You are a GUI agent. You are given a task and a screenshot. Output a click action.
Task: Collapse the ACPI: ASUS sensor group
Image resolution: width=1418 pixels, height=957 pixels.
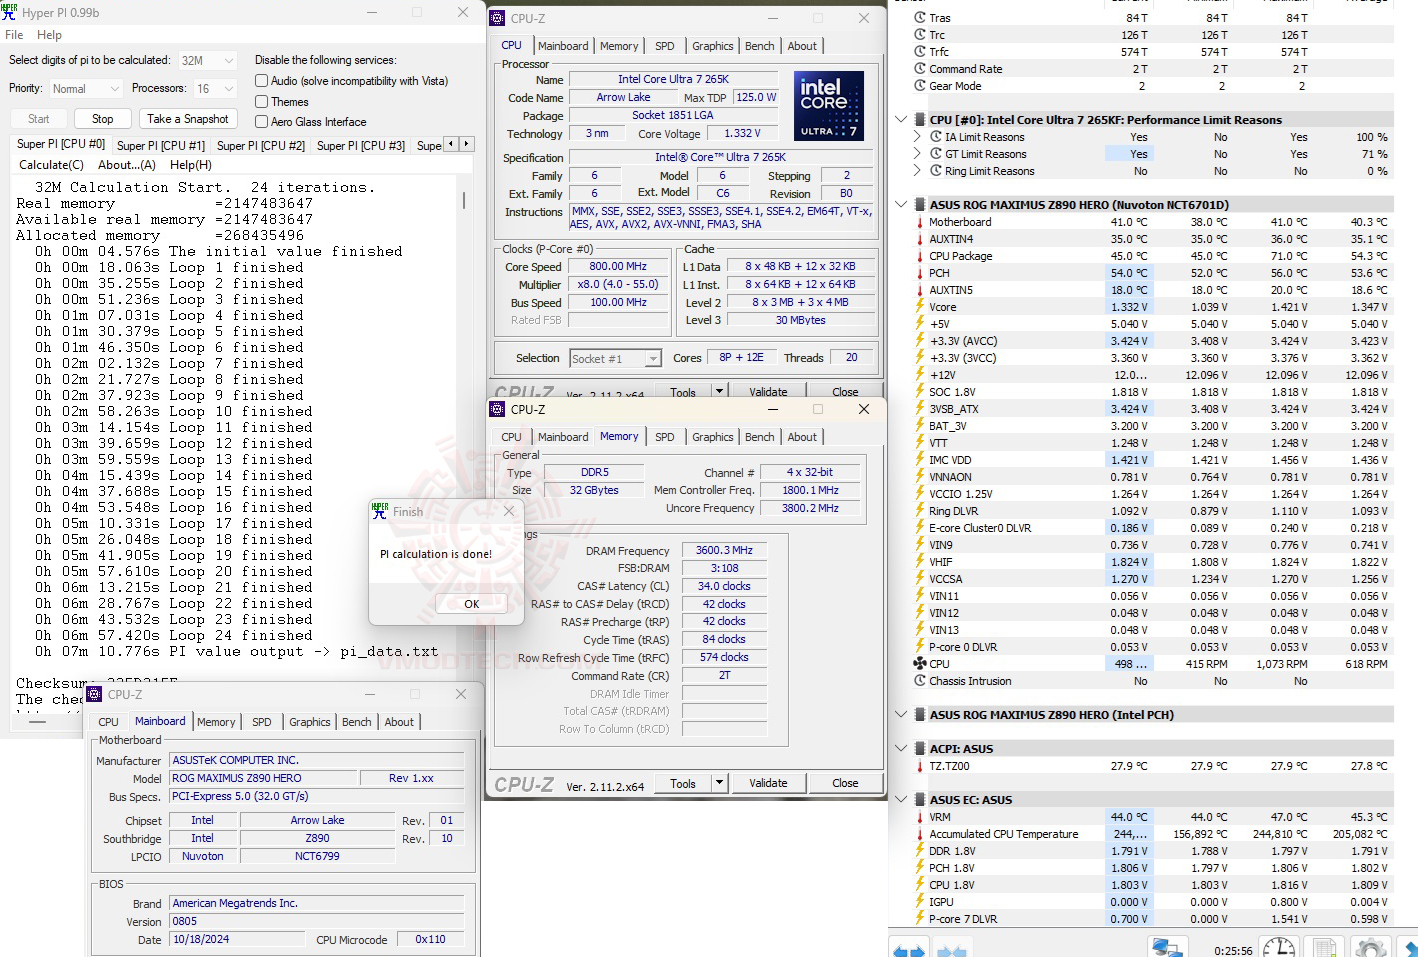(901, 749)
